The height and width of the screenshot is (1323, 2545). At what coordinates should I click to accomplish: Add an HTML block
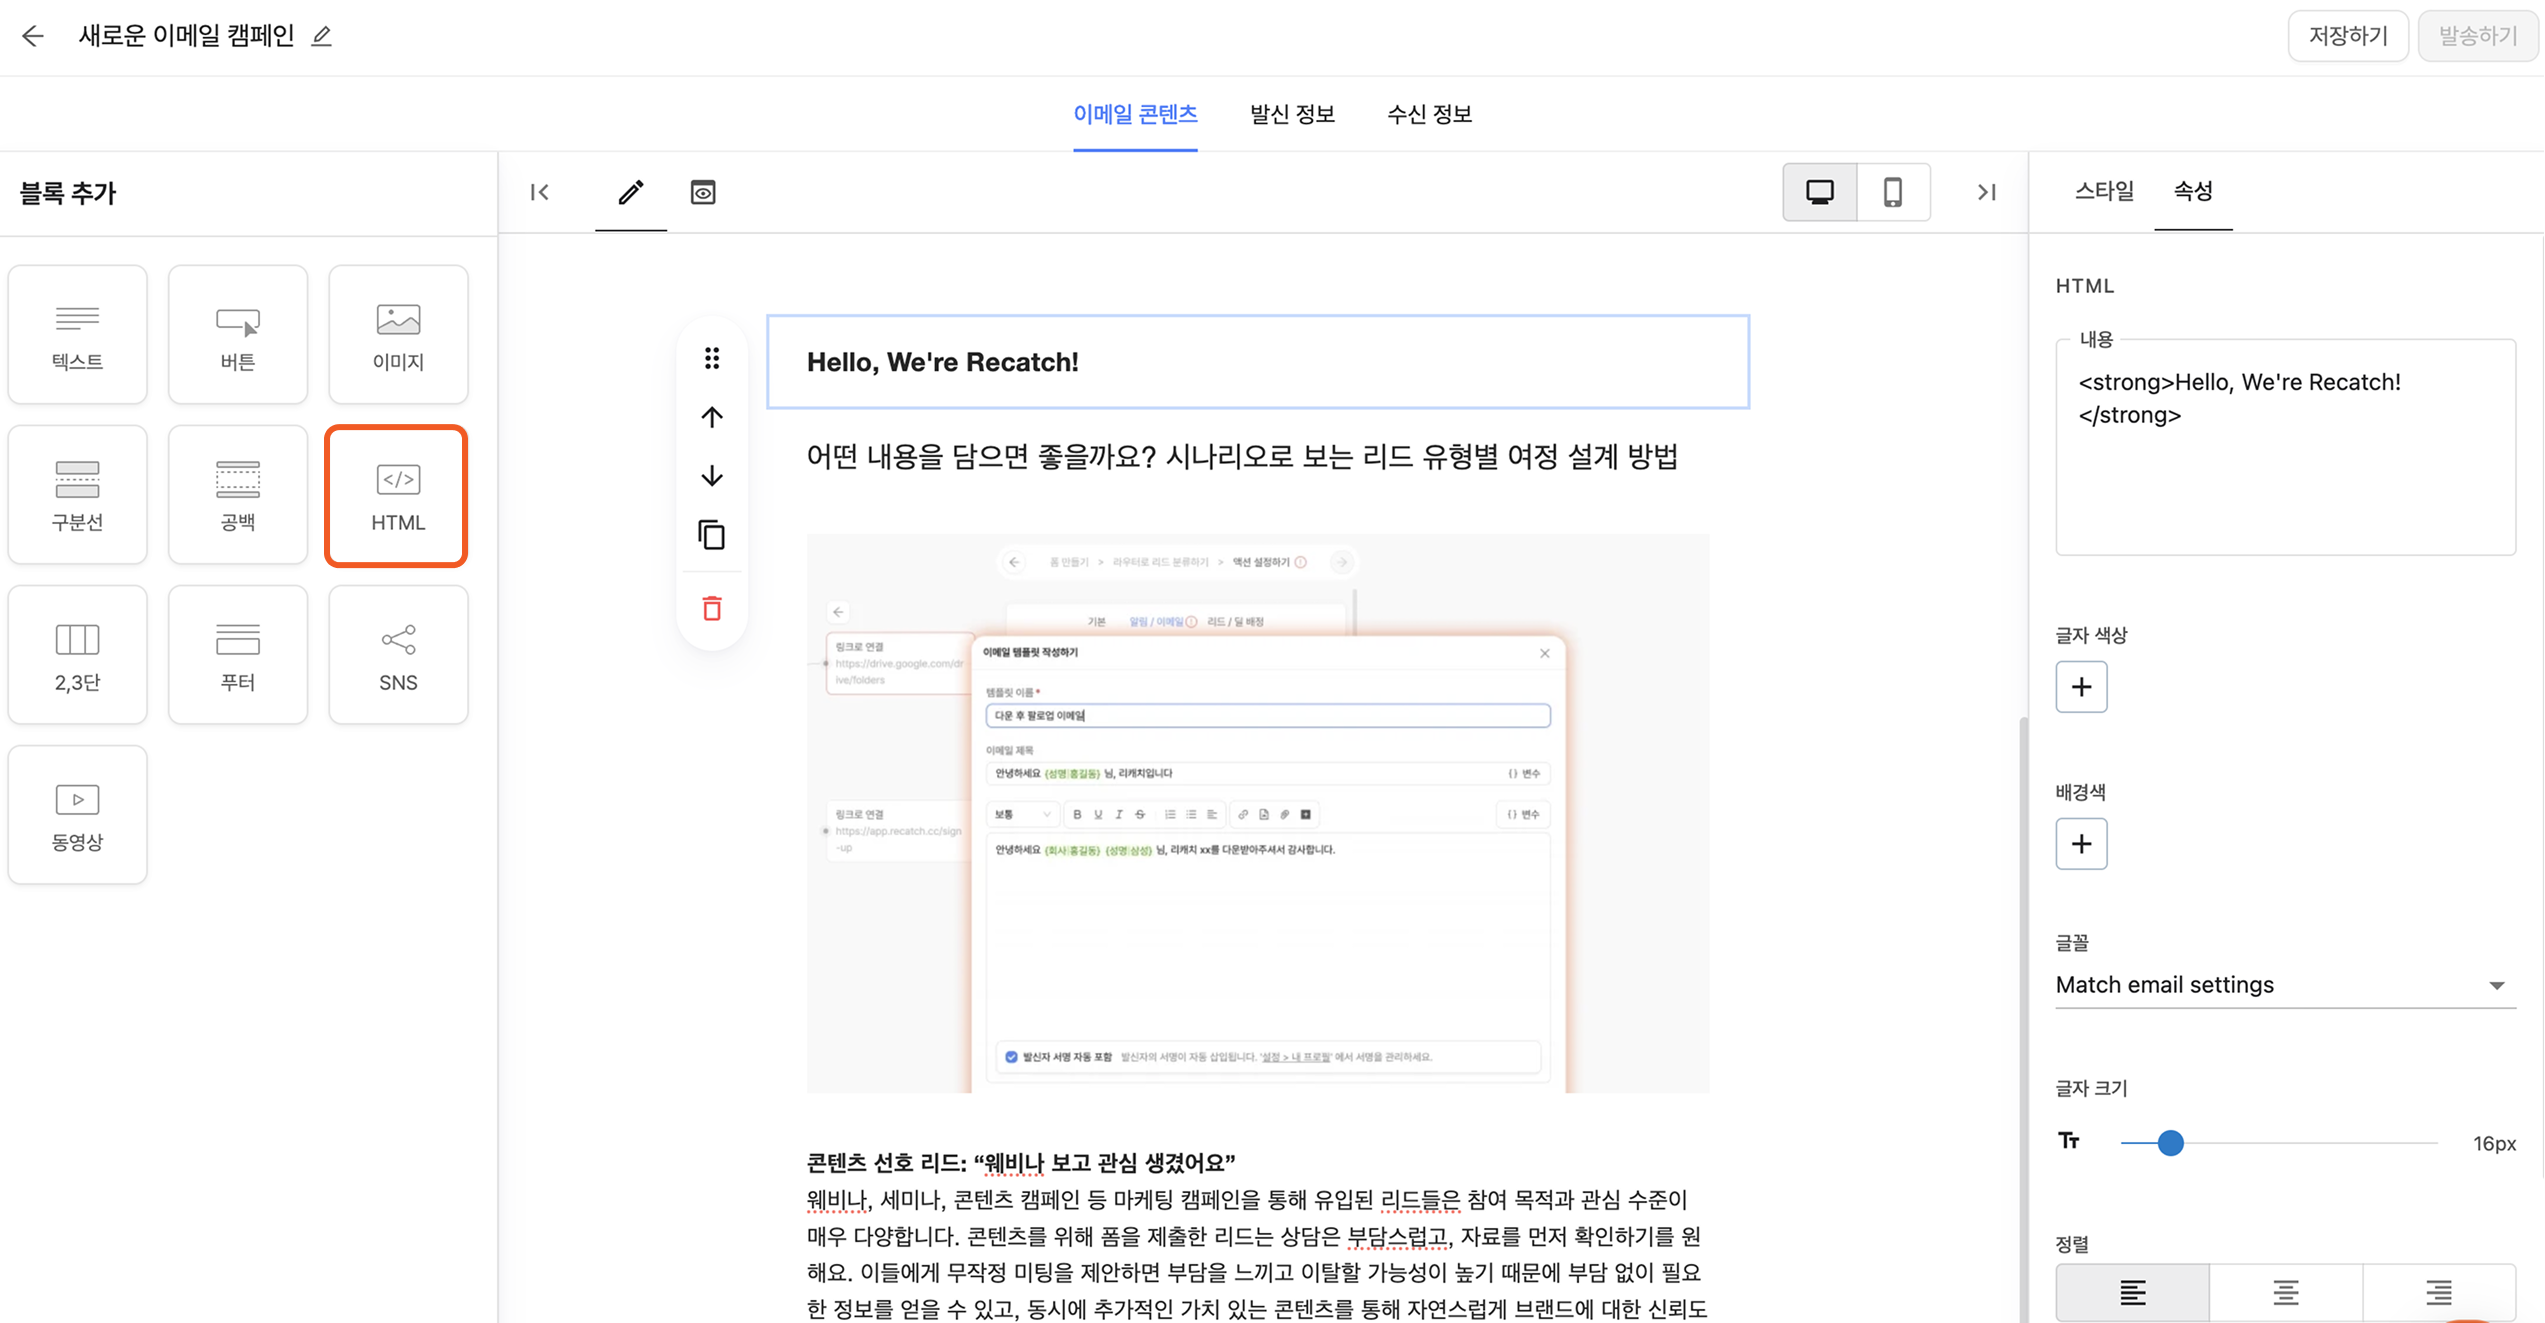tap(397, 496)
